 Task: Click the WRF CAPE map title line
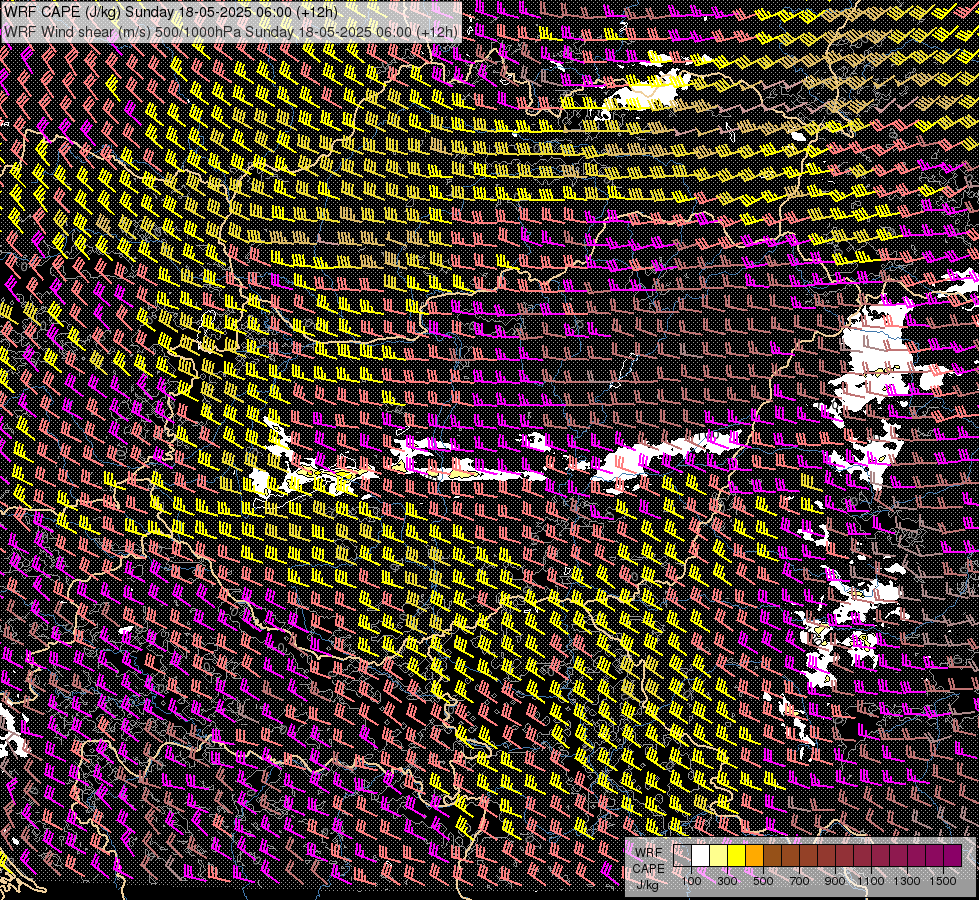(x=170, y=12)
